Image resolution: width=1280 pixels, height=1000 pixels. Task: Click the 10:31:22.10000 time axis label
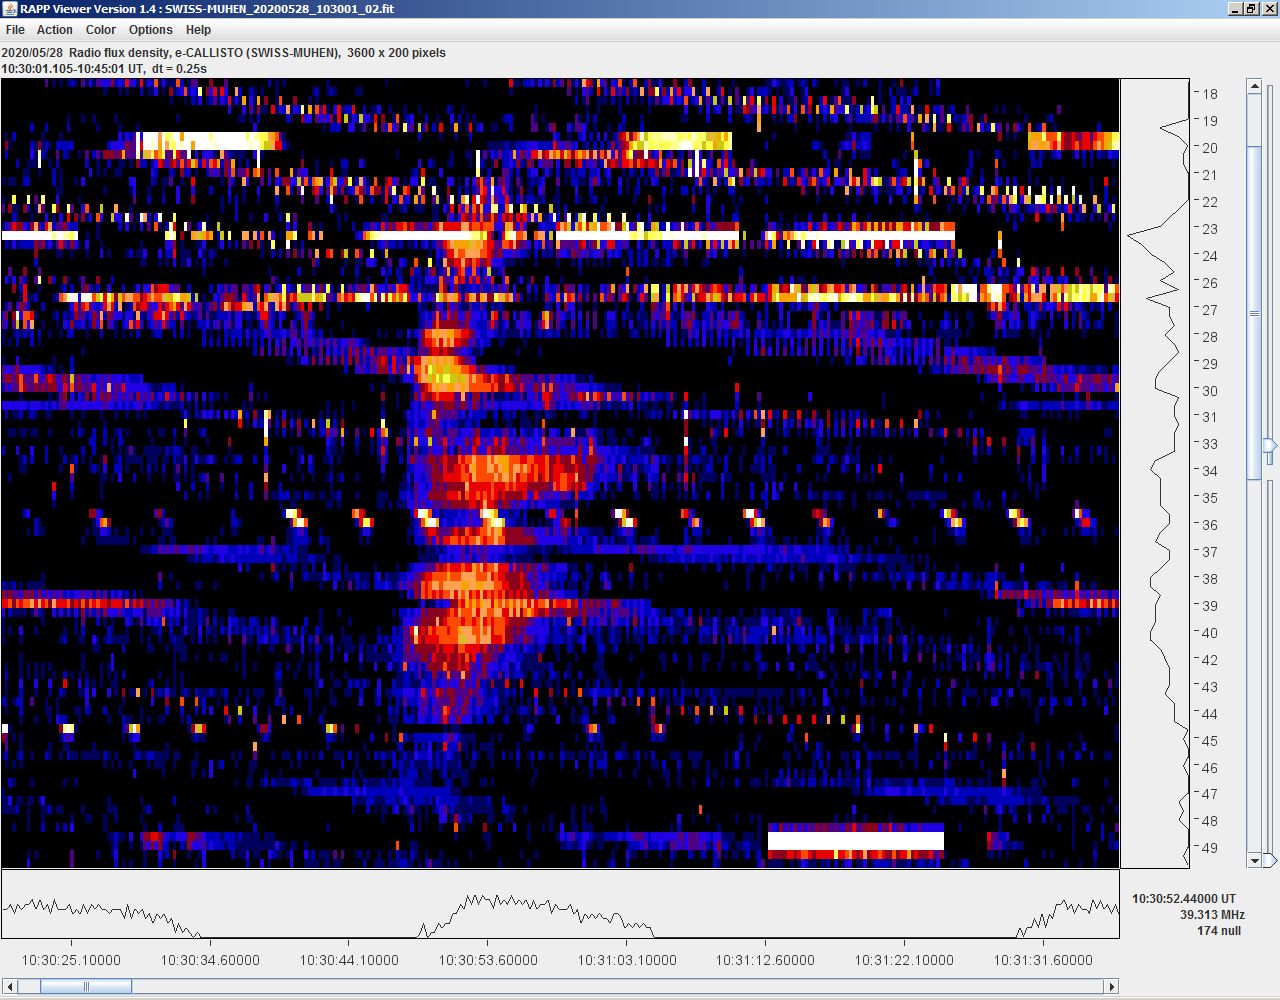click(904, 960)
